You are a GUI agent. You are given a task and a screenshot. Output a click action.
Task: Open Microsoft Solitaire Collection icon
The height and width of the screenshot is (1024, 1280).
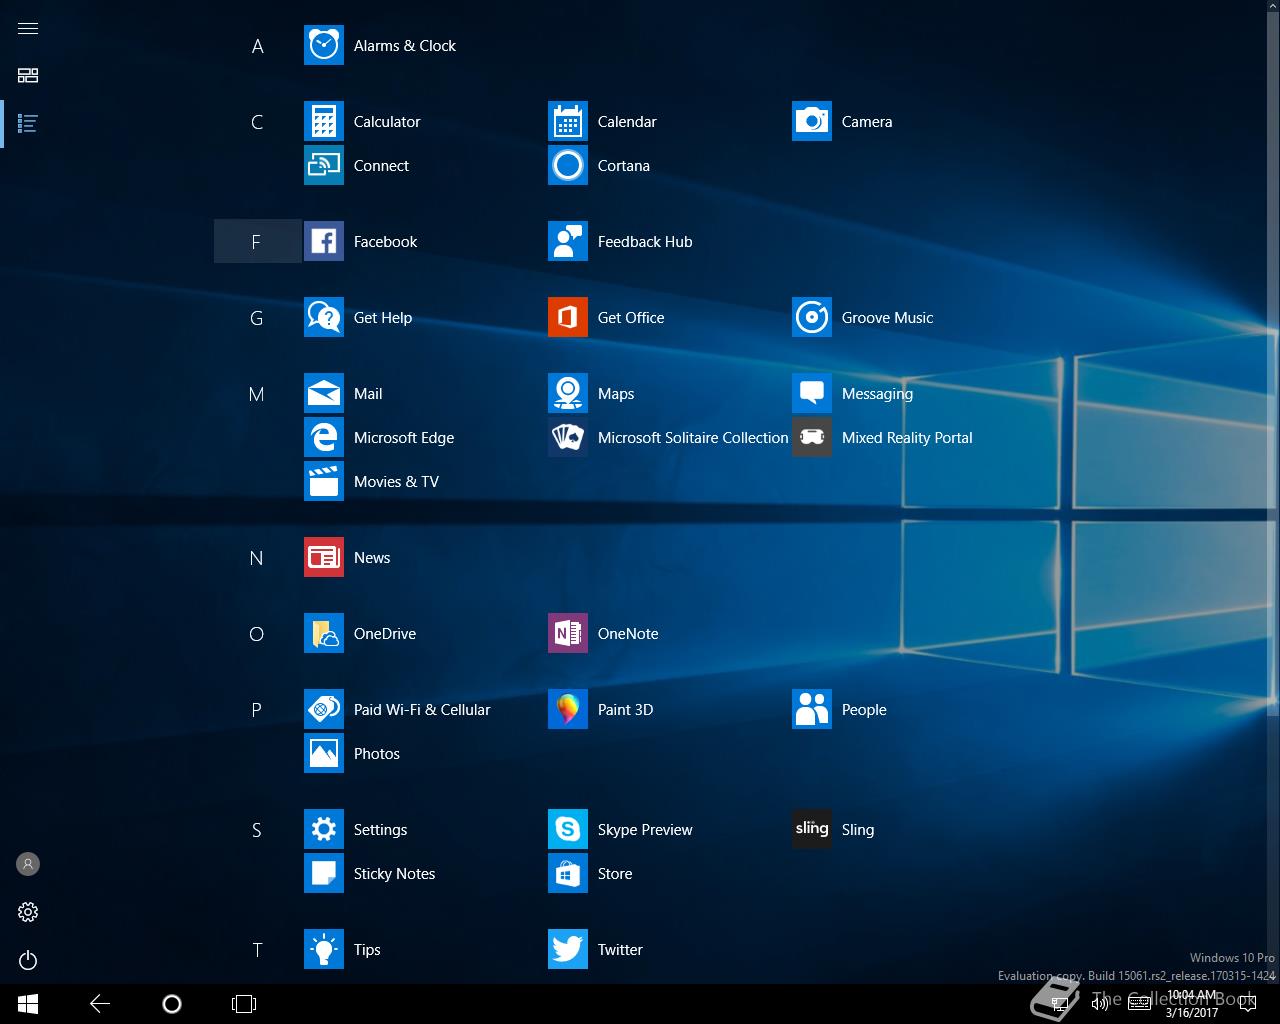[568, 438]
